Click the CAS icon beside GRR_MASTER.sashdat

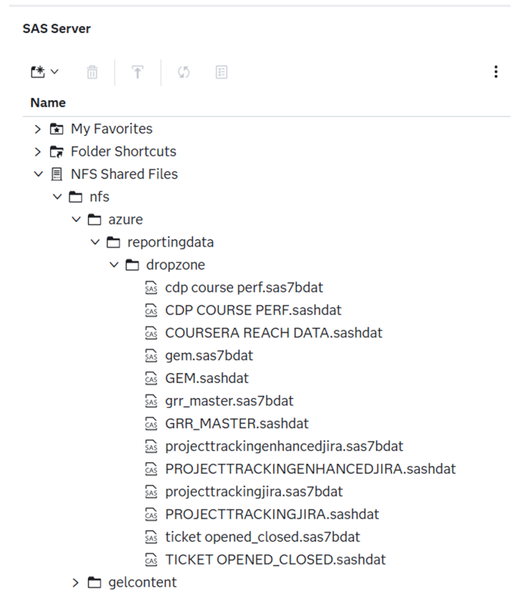[x=151, y=424]
